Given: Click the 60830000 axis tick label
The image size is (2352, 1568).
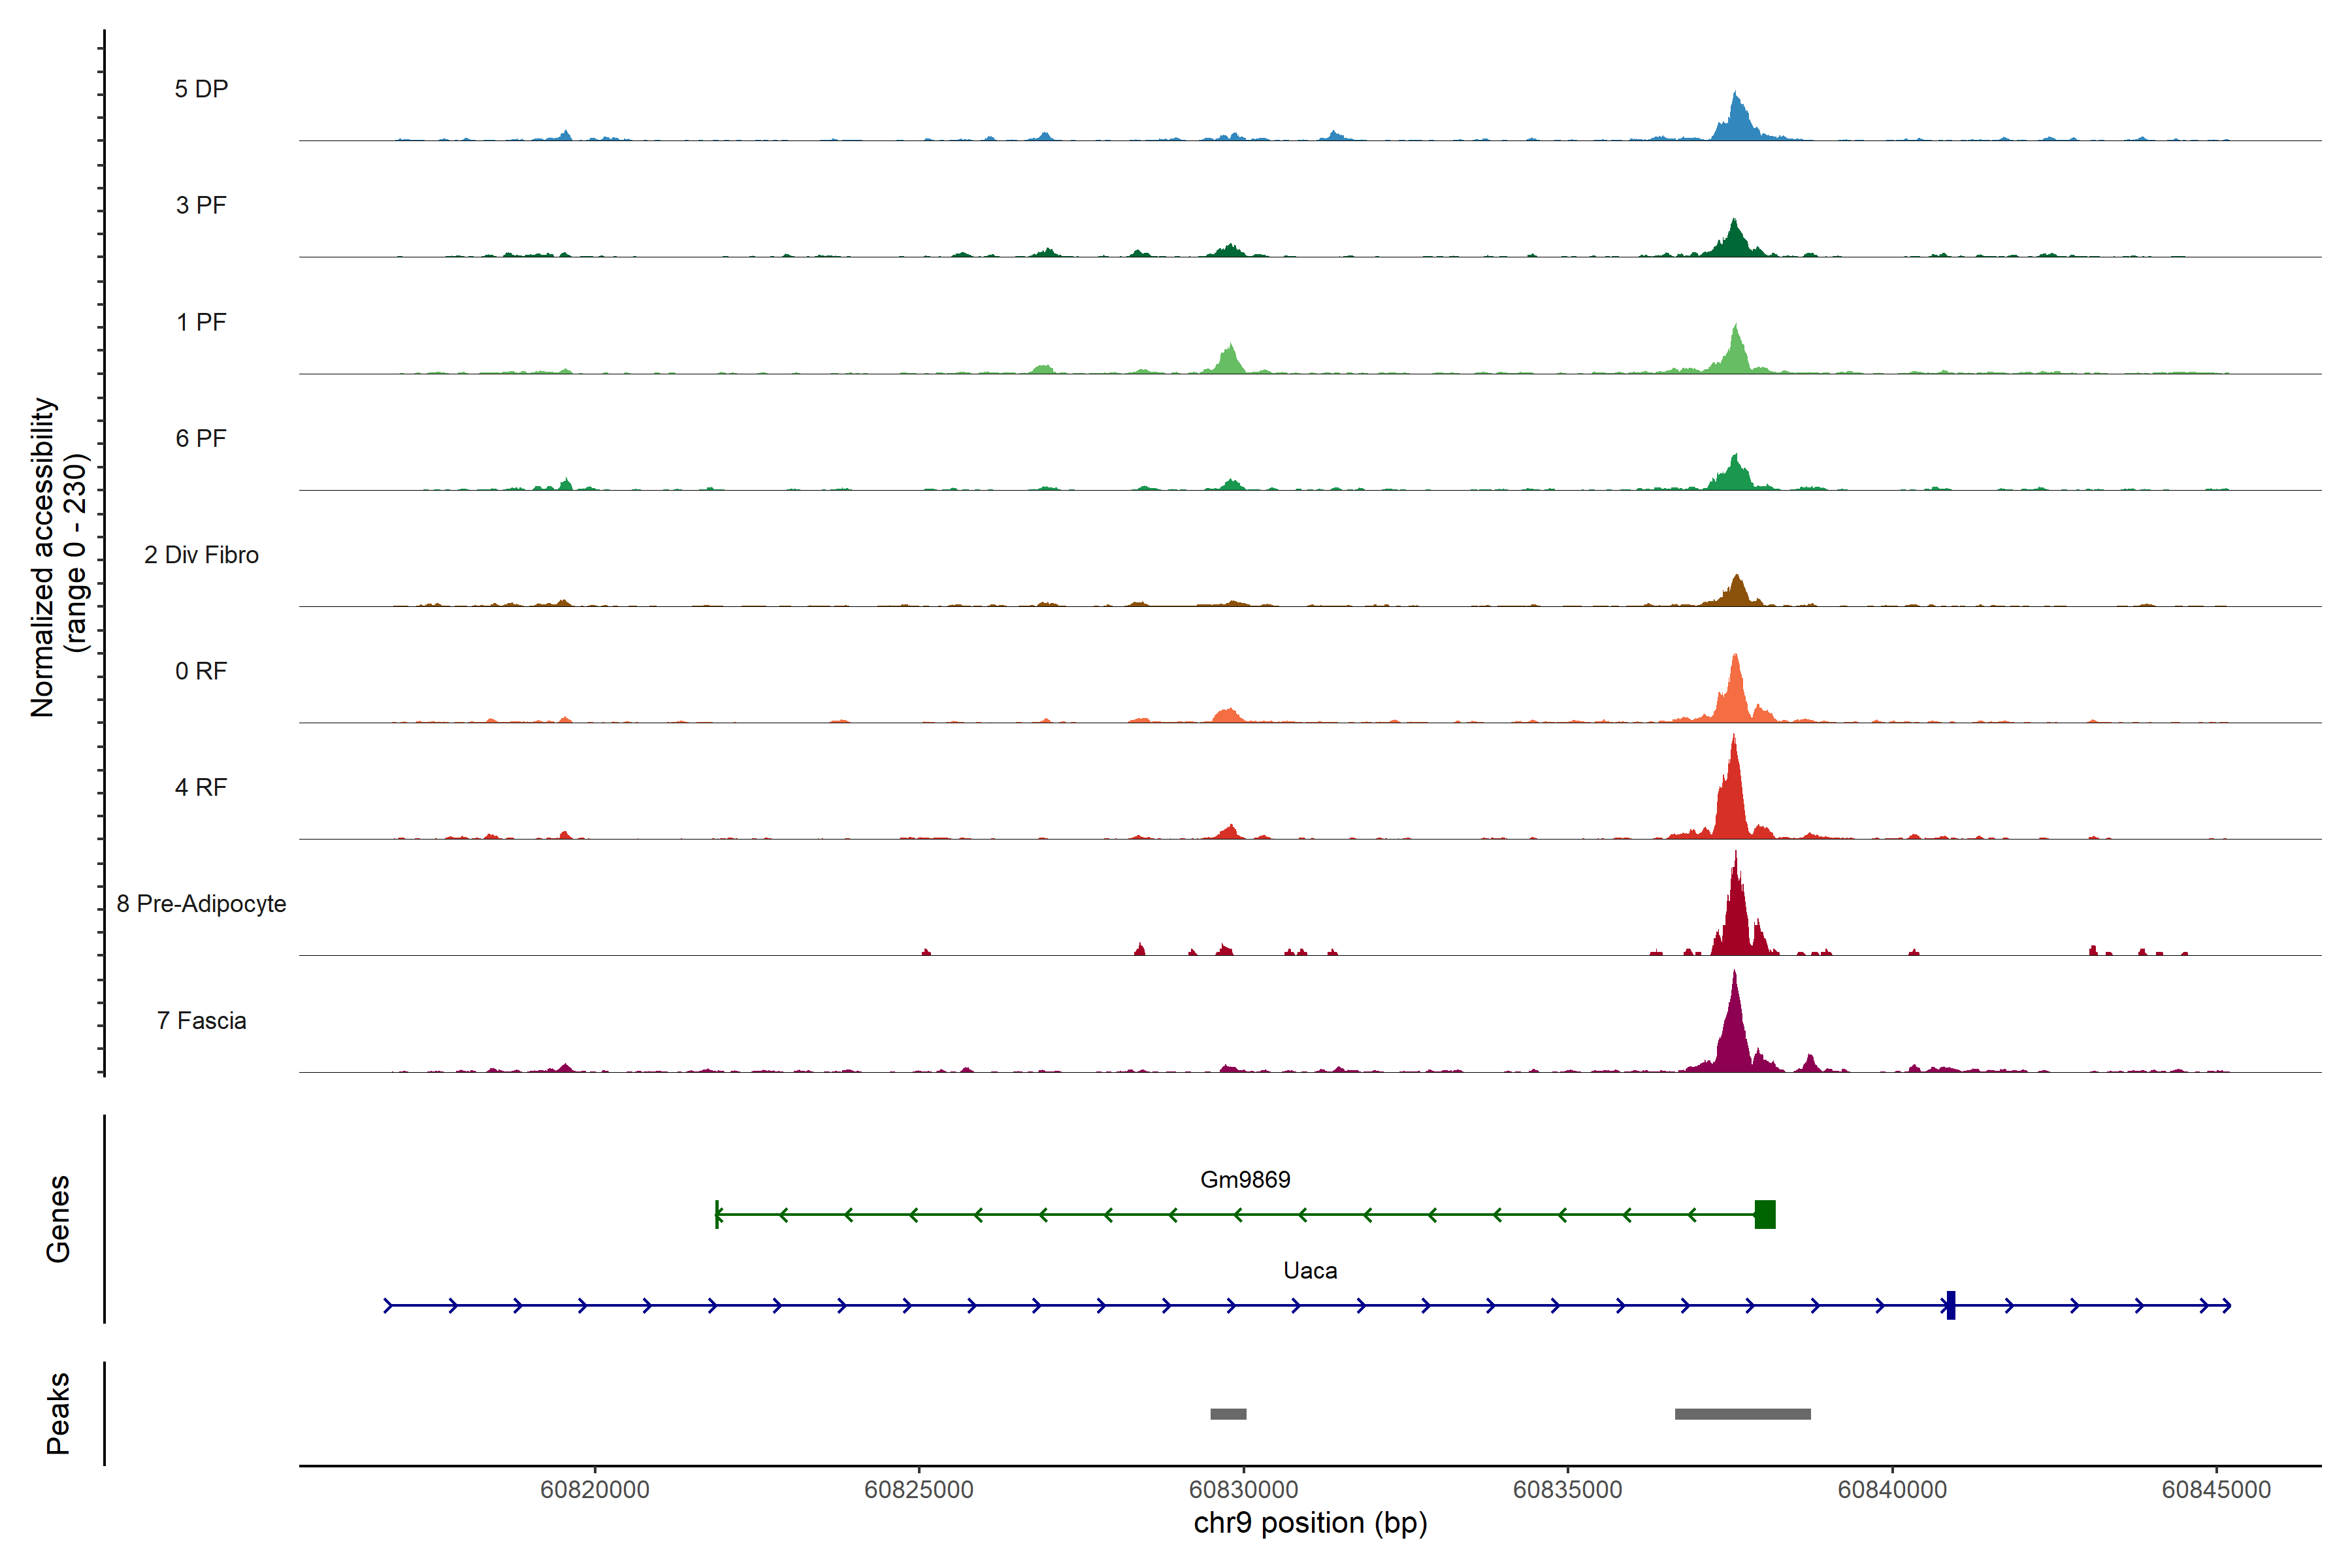Looking at the screenshot, I should click(1243, 1489).
